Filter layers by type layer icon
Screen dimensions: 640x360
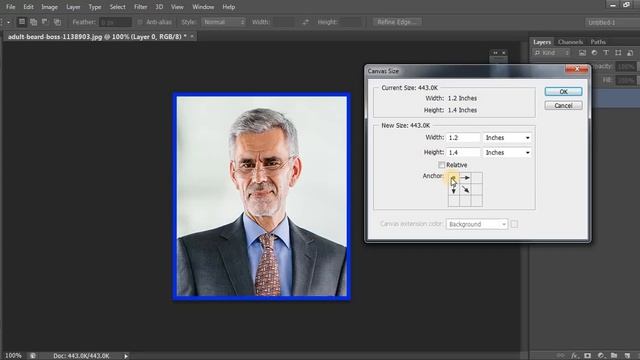pyautogui.click(x=606, y=53)
